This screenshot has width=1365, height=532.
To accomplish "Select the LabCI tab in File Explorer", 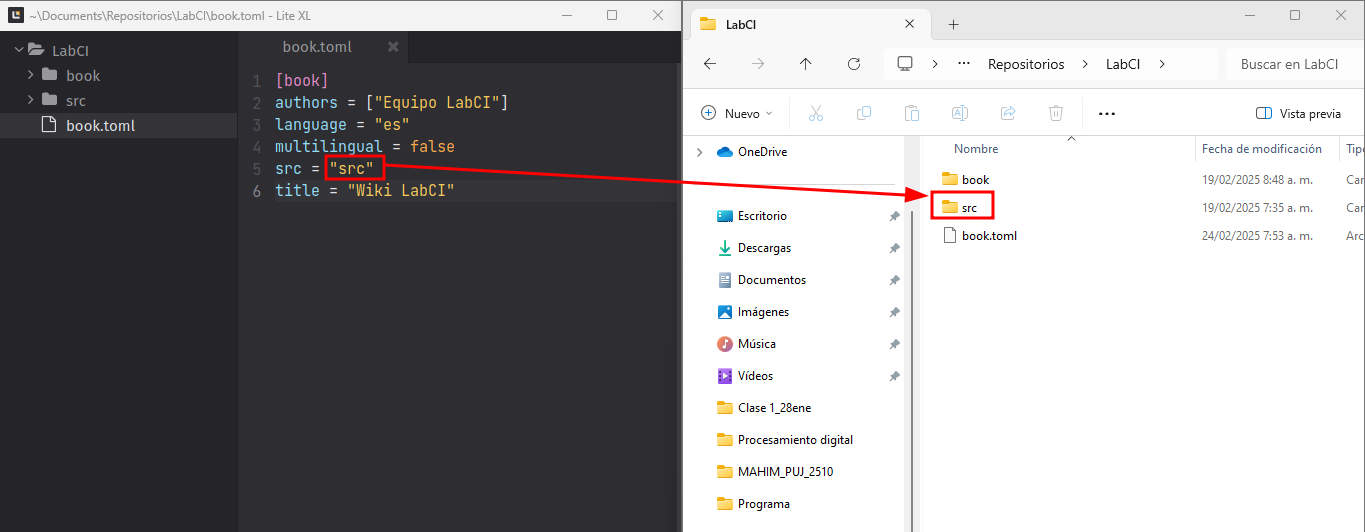I will click(x=741, y=24).
